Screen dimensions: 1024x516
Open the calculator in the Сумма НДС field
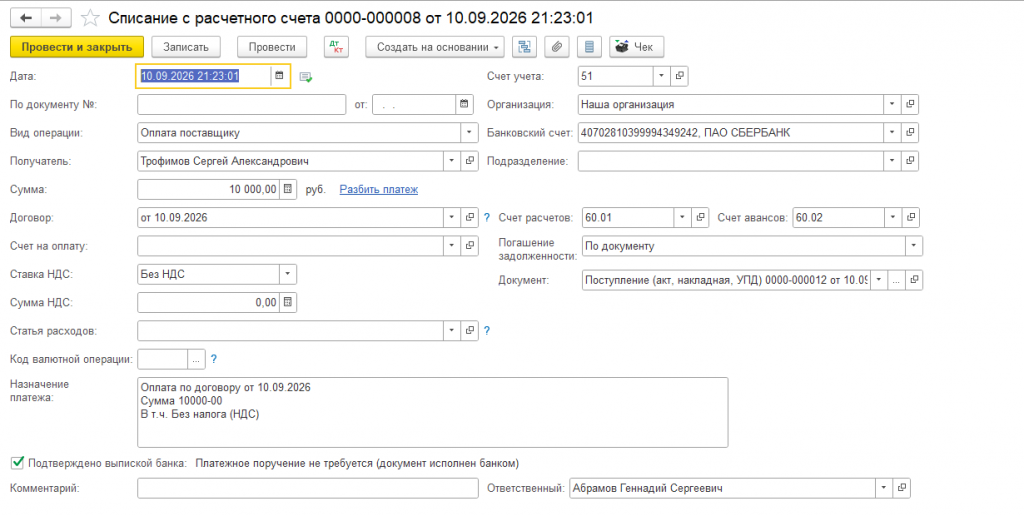[x=288, y=302]
